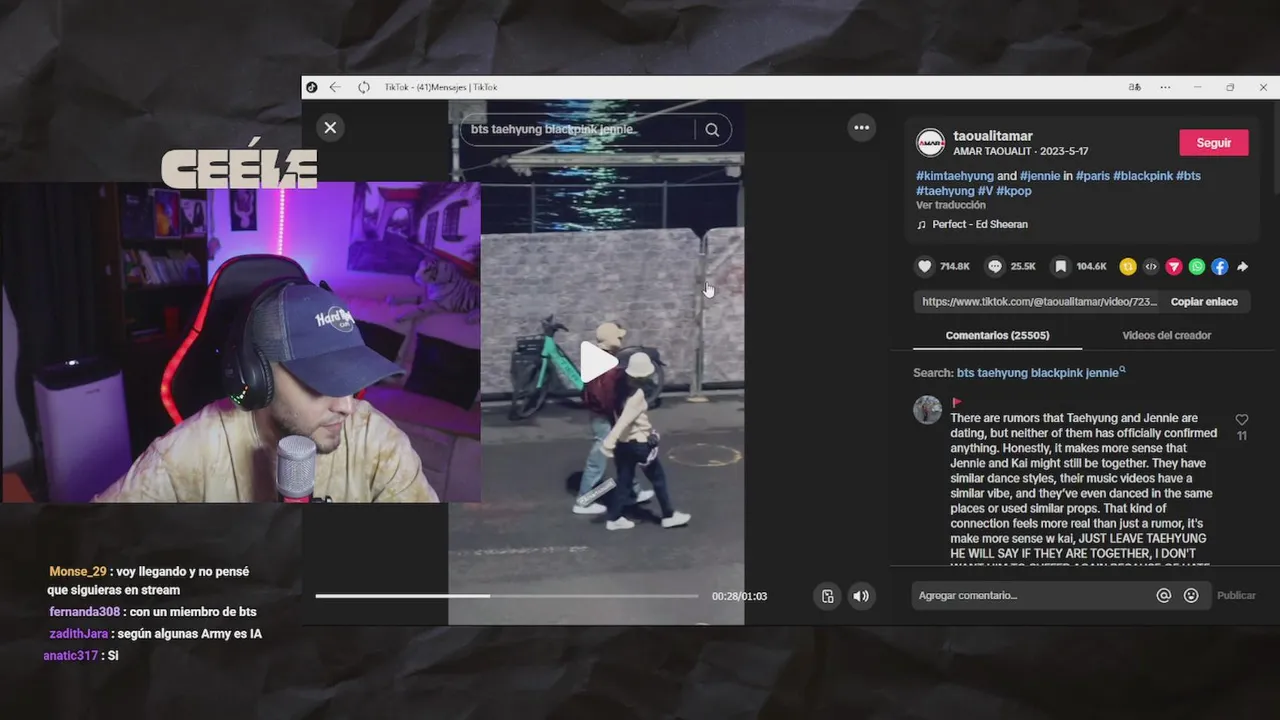The height and width of the screenshot is (720, 1280).
Task: Click the #paris hashtag
Action: [1092, 175]
